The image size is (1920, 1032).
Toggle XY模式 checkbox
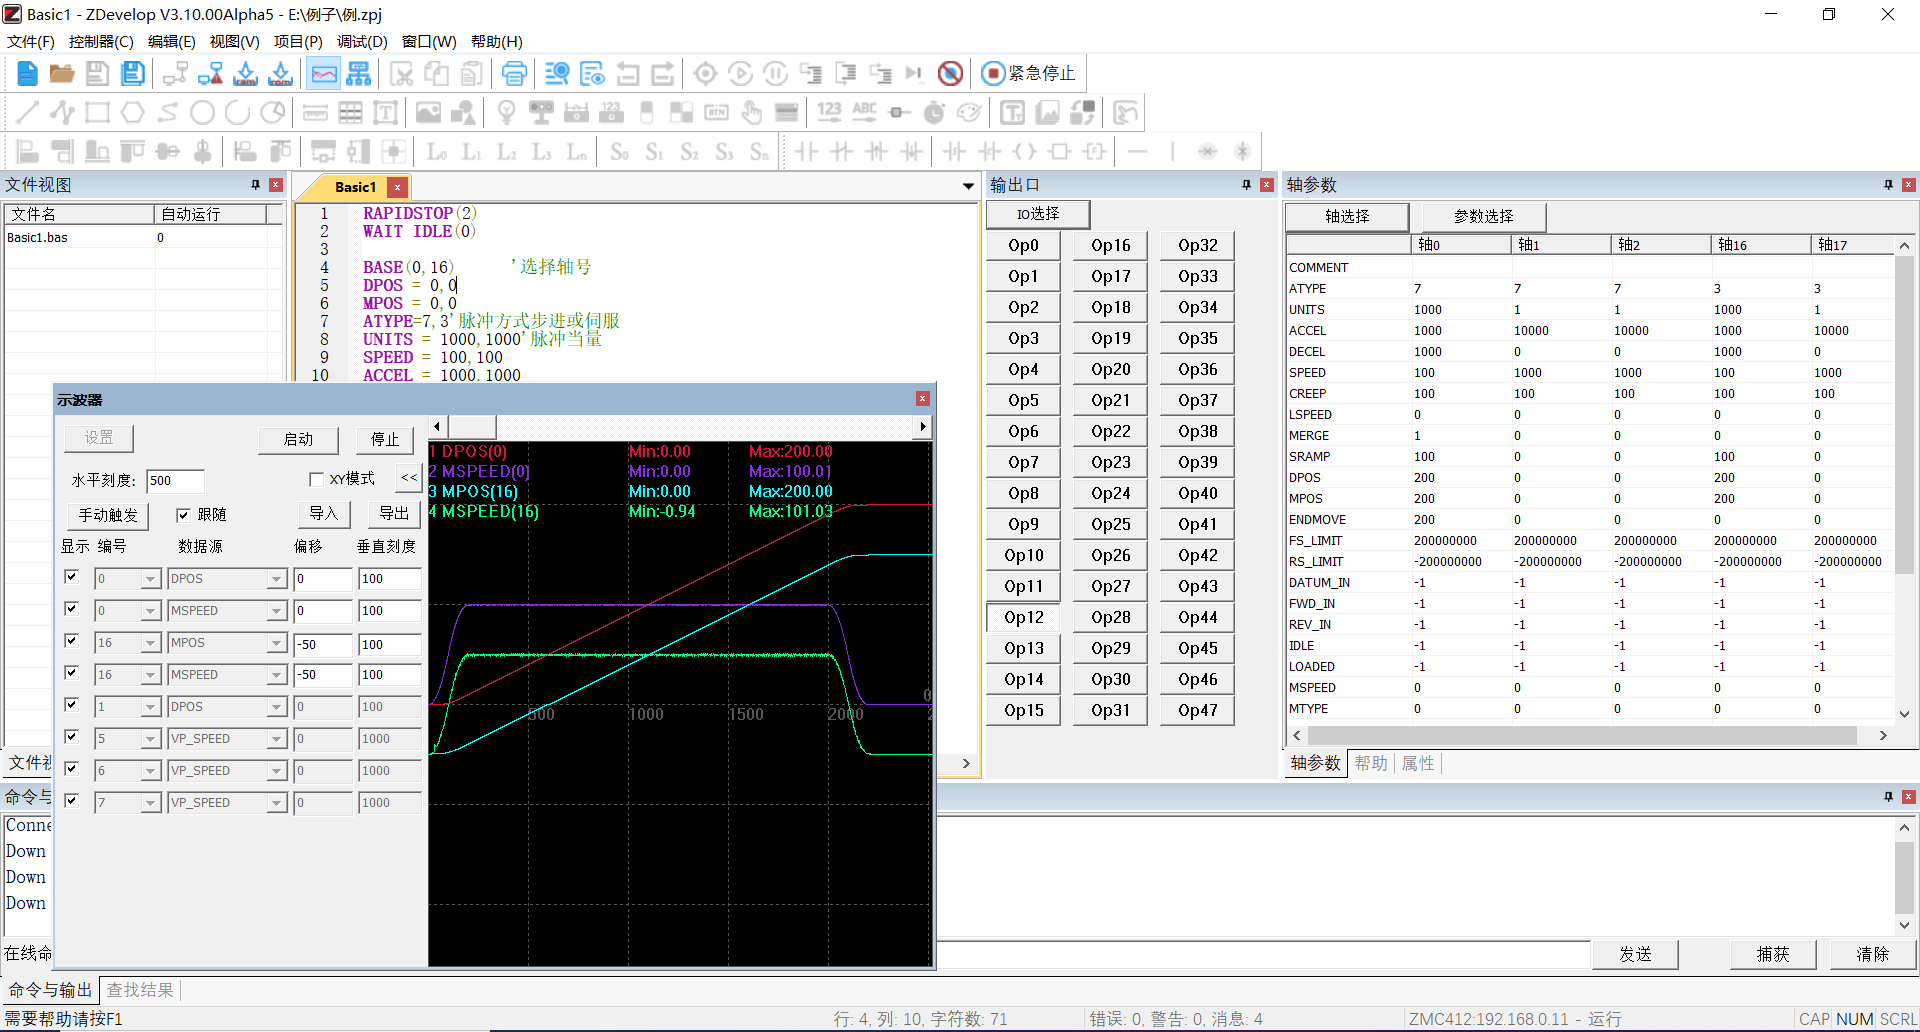tap(316, 479)
